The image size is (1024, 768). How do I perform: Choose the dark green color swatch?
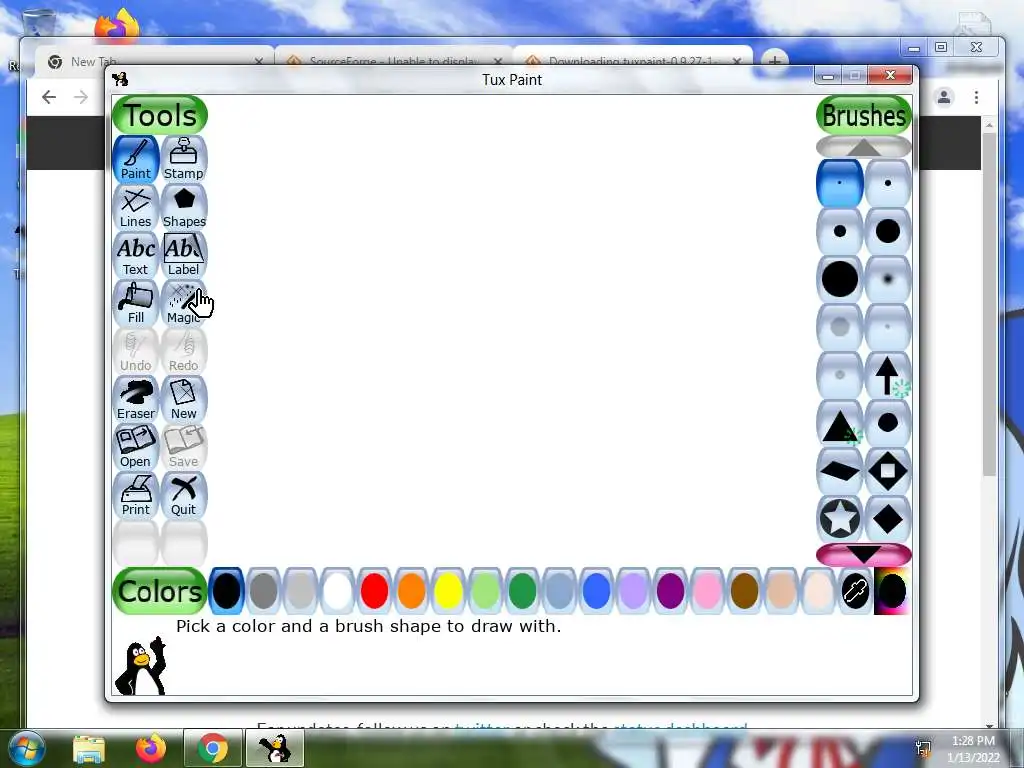522,592
